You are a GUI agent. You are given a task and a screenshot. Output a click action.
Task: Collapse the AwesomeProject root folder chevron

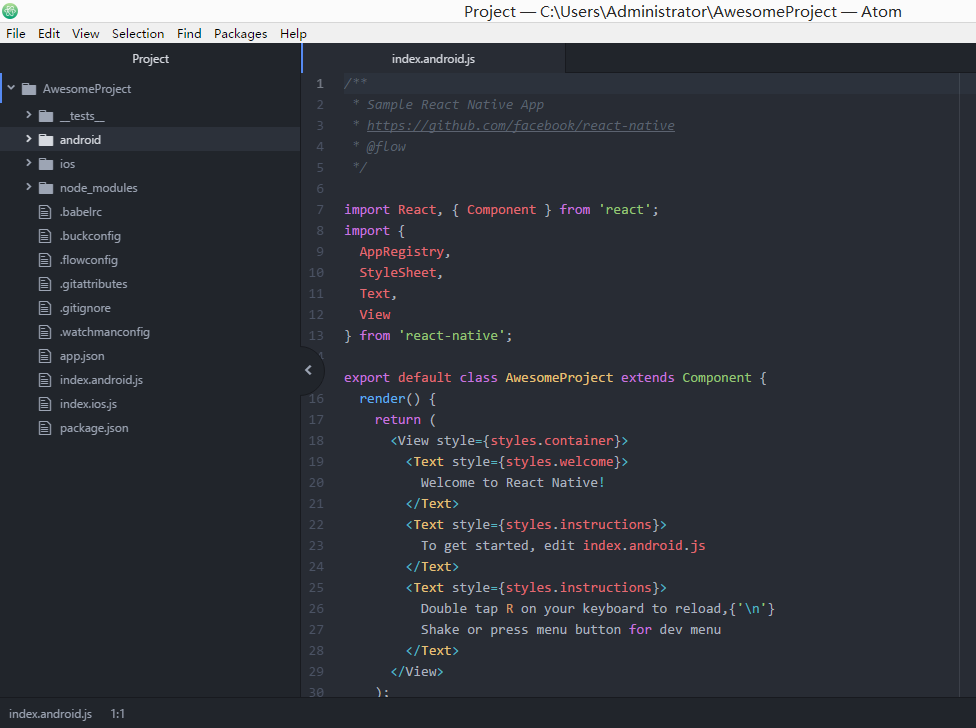(x=11, y=88)
